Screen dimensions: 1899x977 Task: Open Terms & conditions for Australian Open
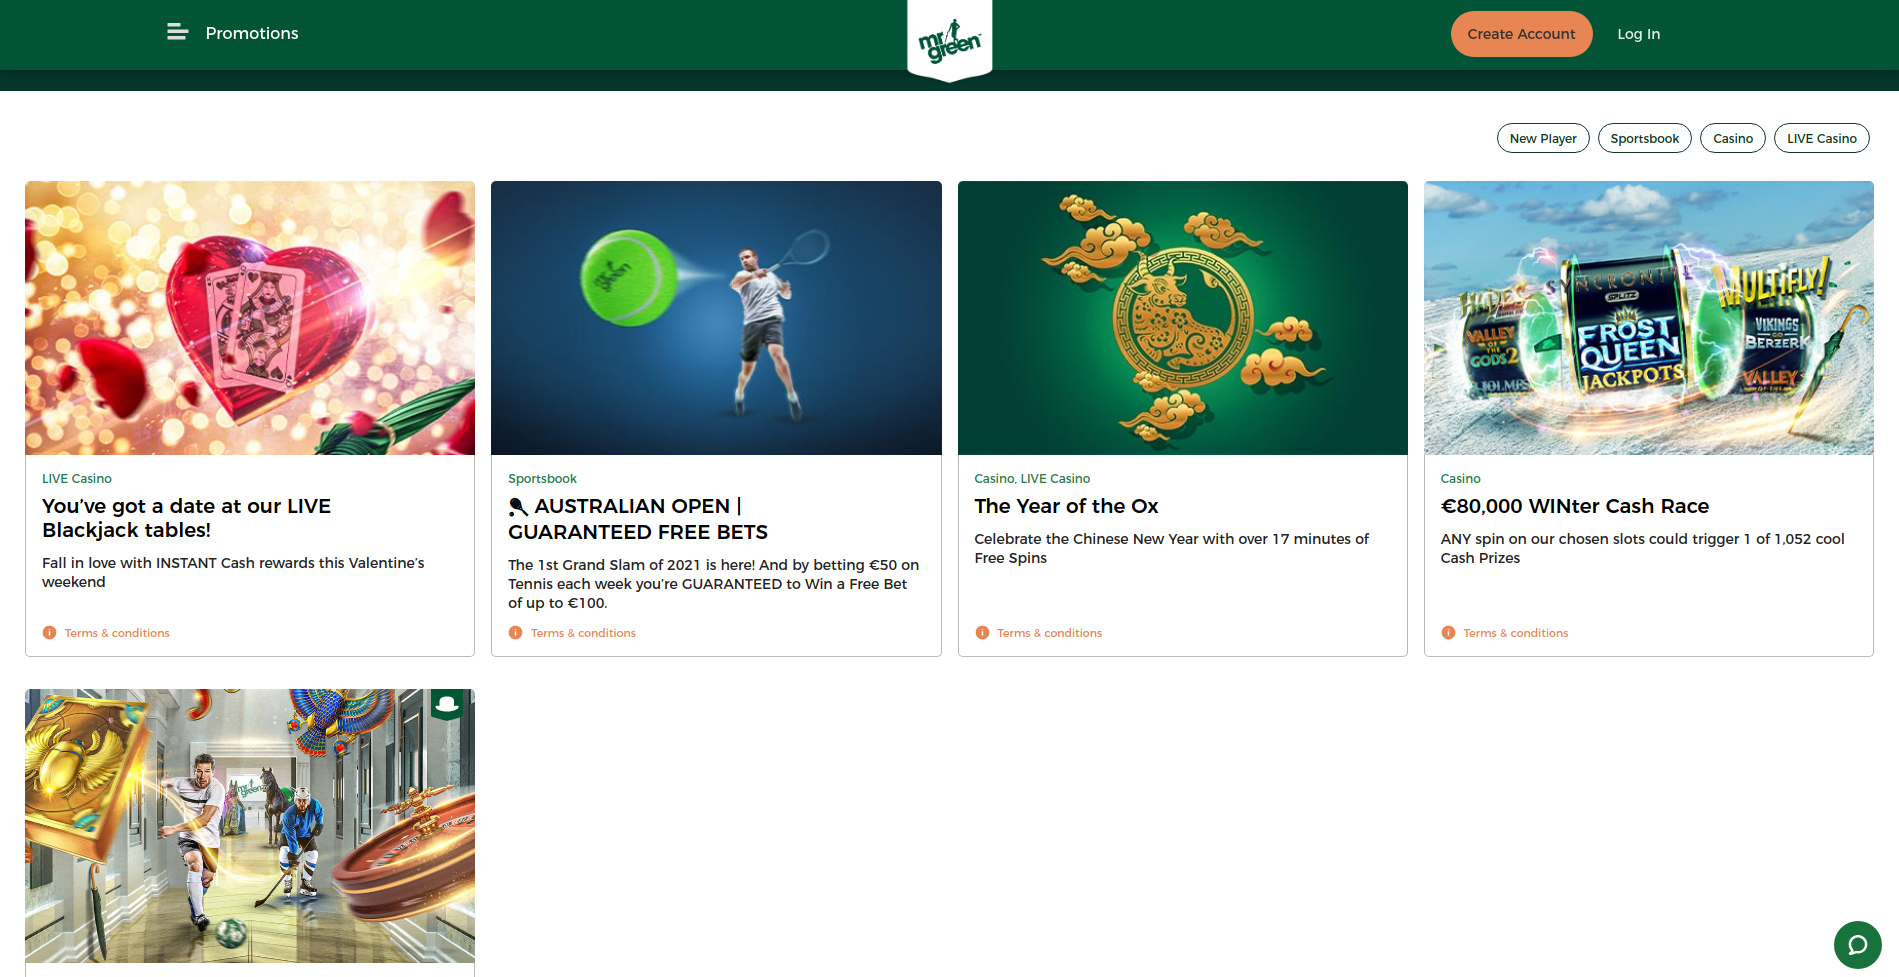pyautogui.click(x=583, y=633)
